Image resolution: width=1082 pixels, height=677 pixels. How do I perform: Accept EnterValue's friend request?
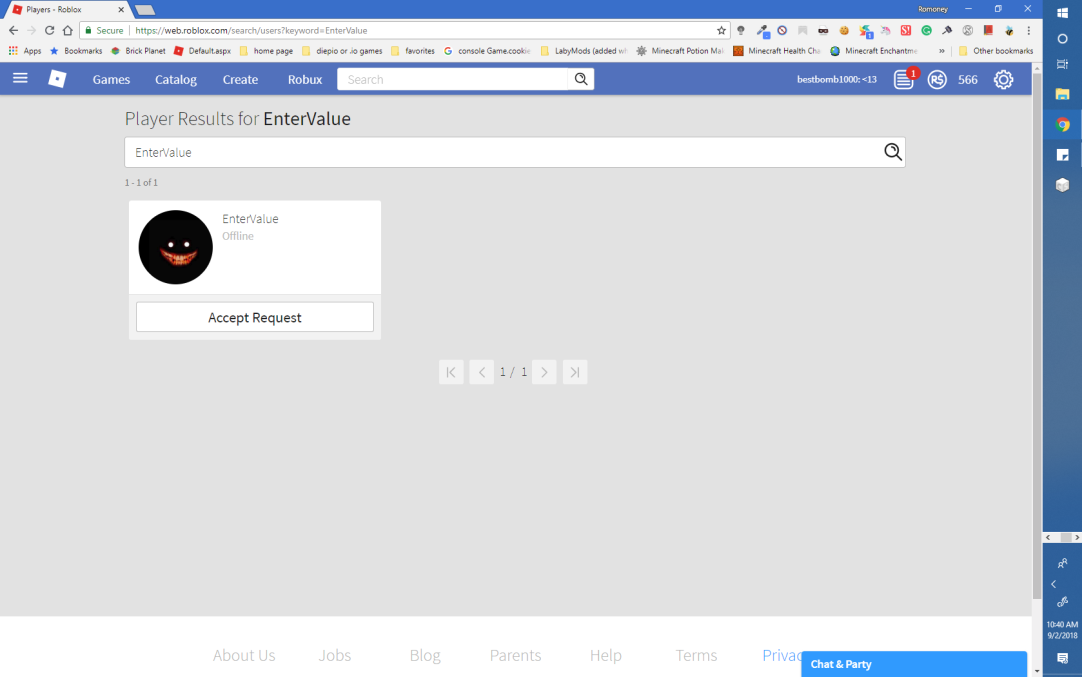(x=255, y=317)
